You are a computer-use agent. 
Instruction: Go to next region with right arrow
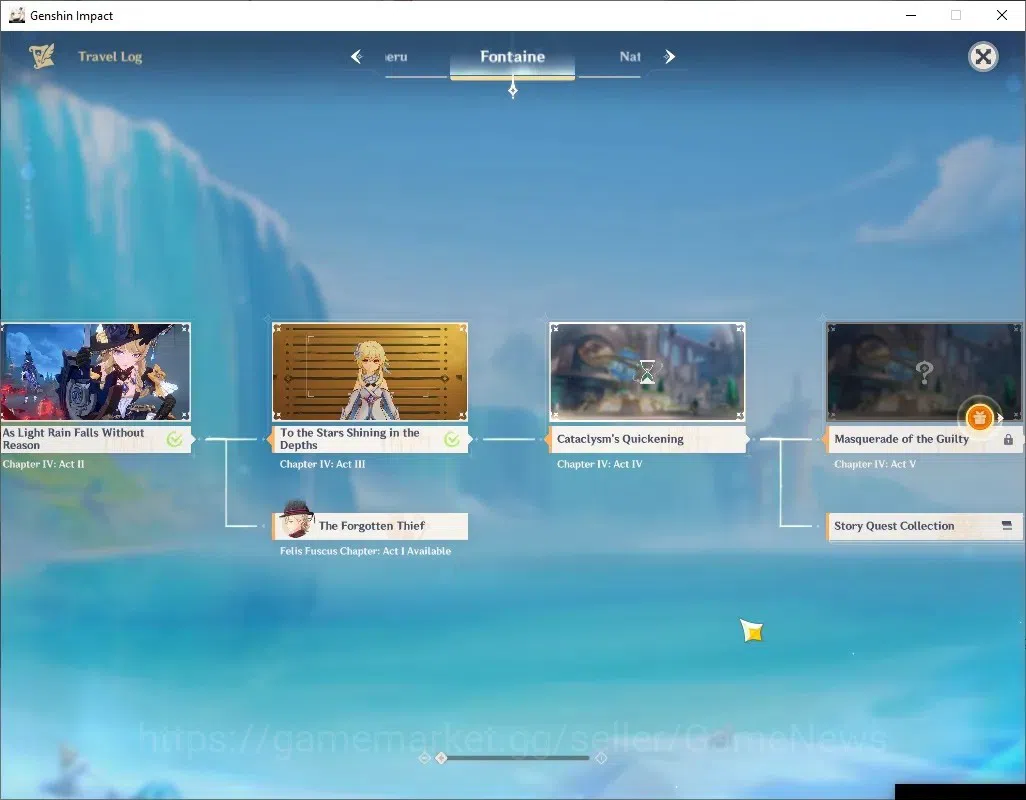(669, 56)
